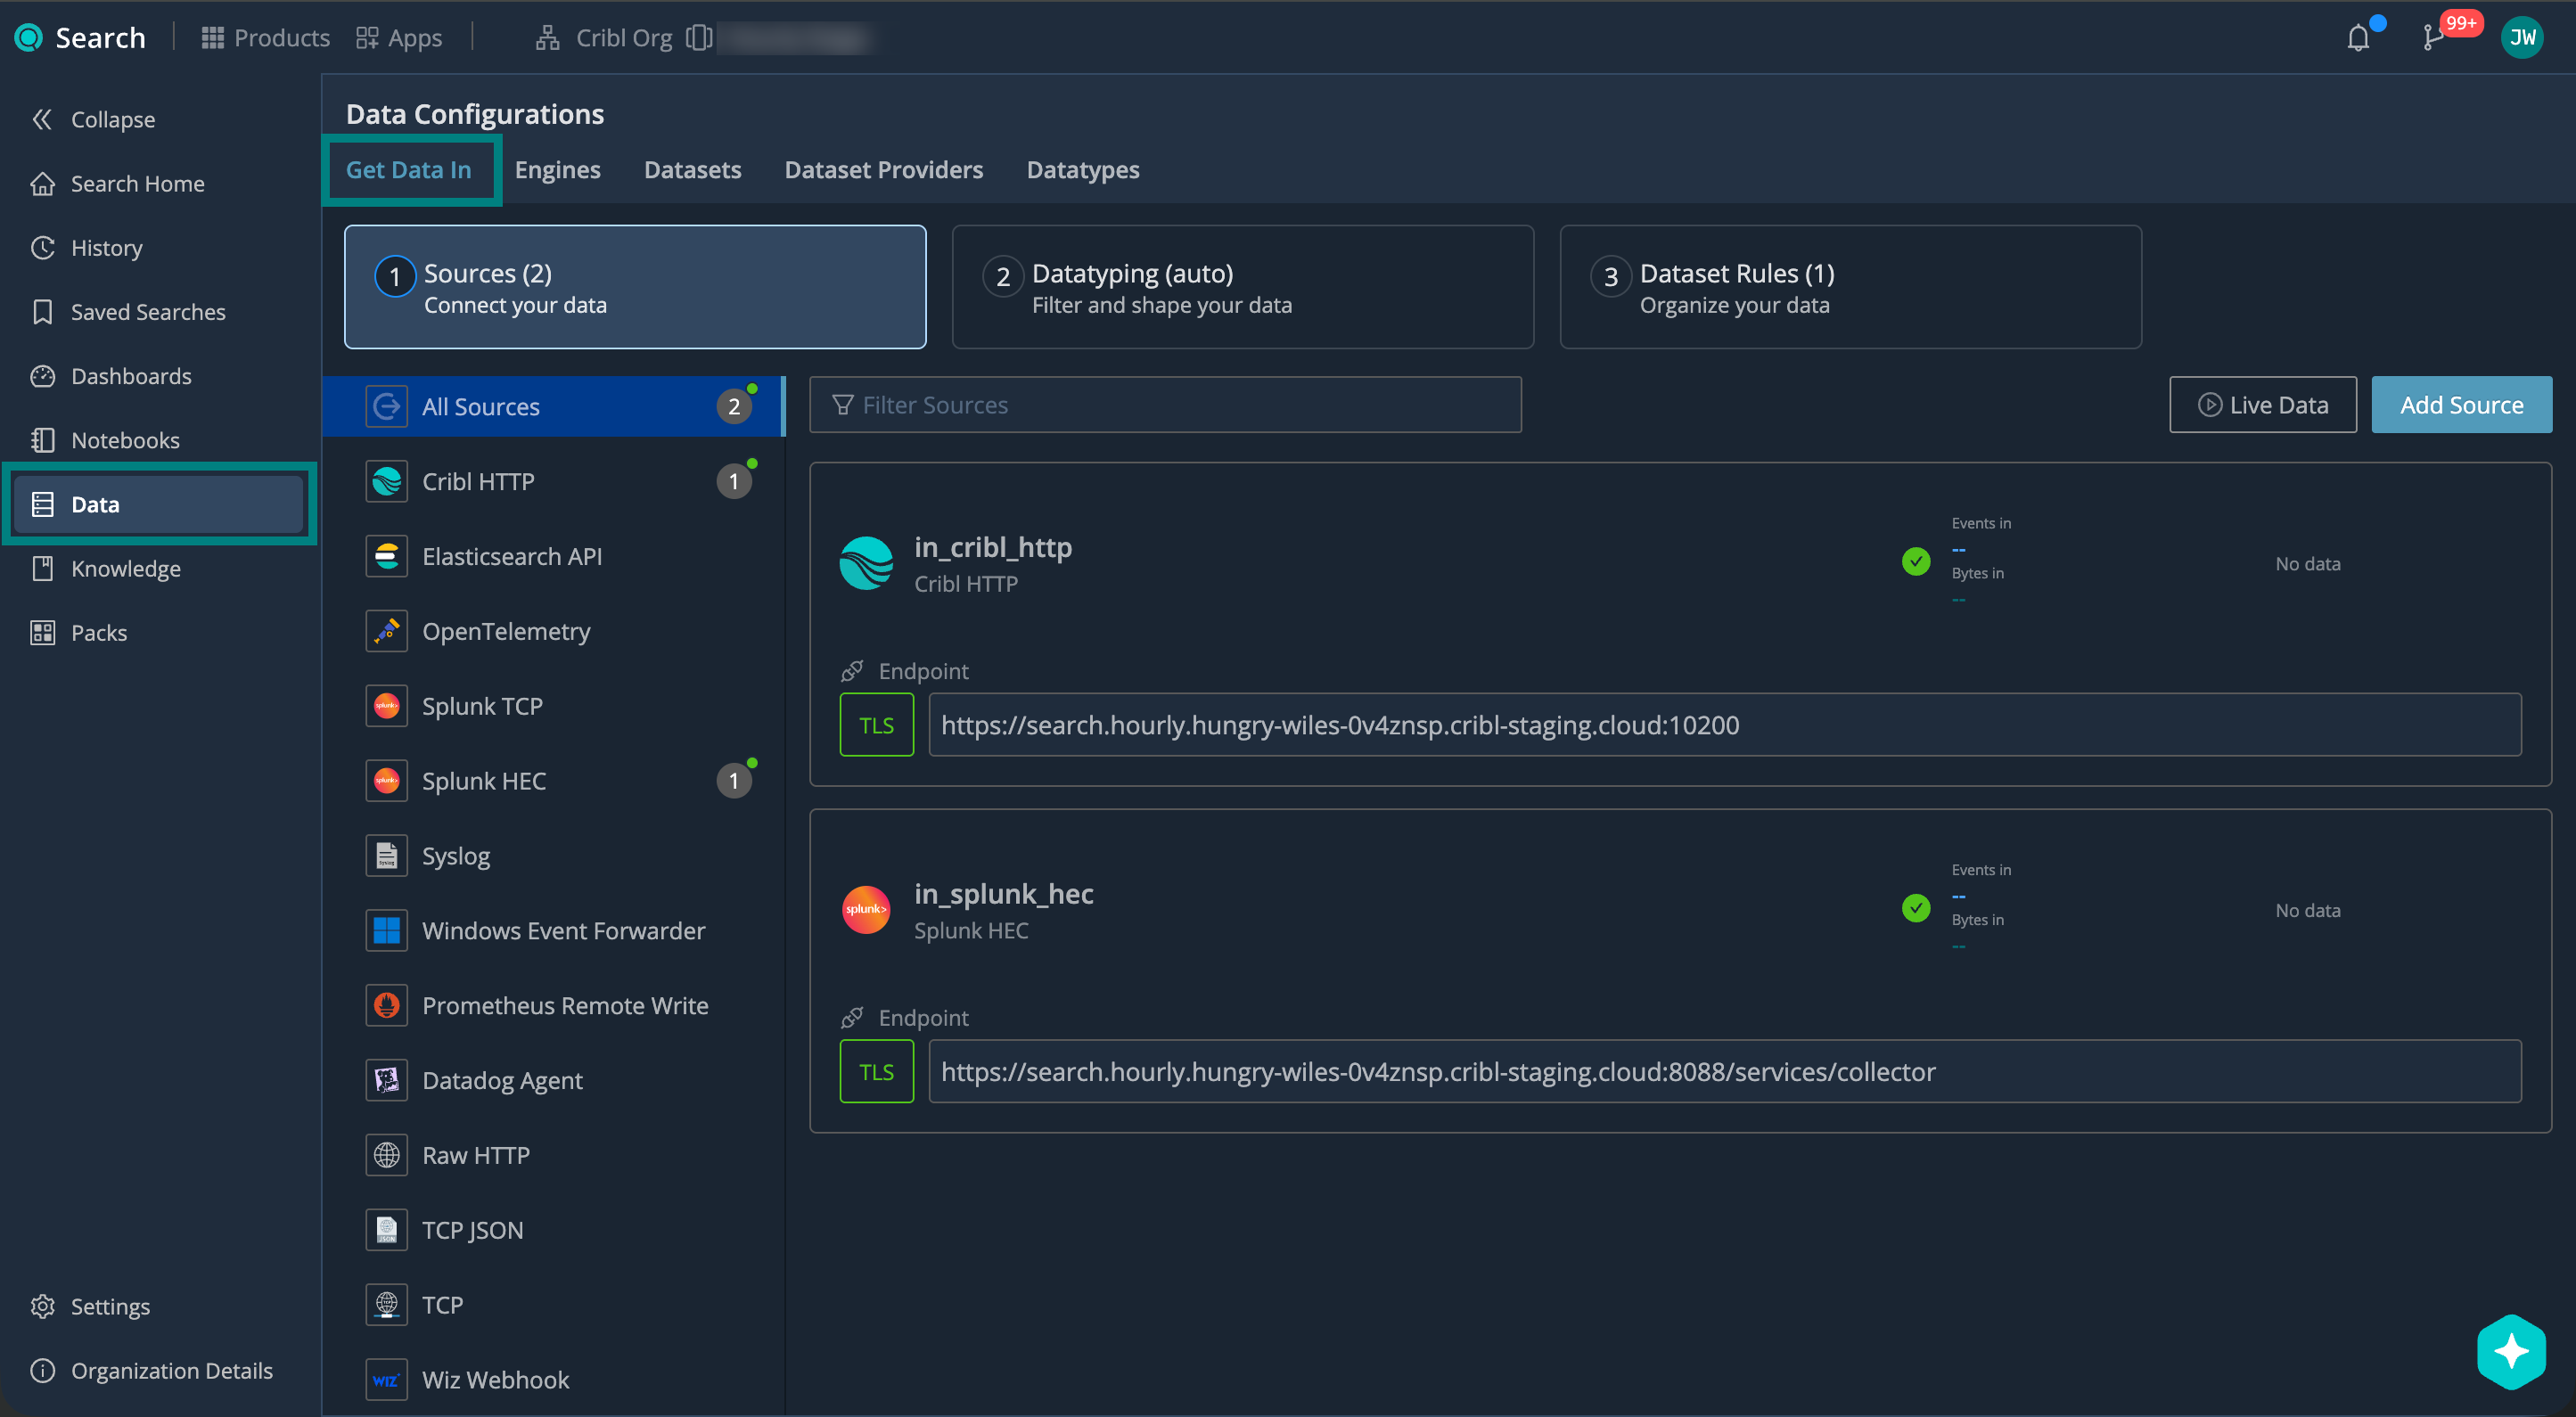The height and width of the screenshot is (1417, 2576).
Task: Select step 2 Datatyping (auto) card
Action: [1242, 287]
